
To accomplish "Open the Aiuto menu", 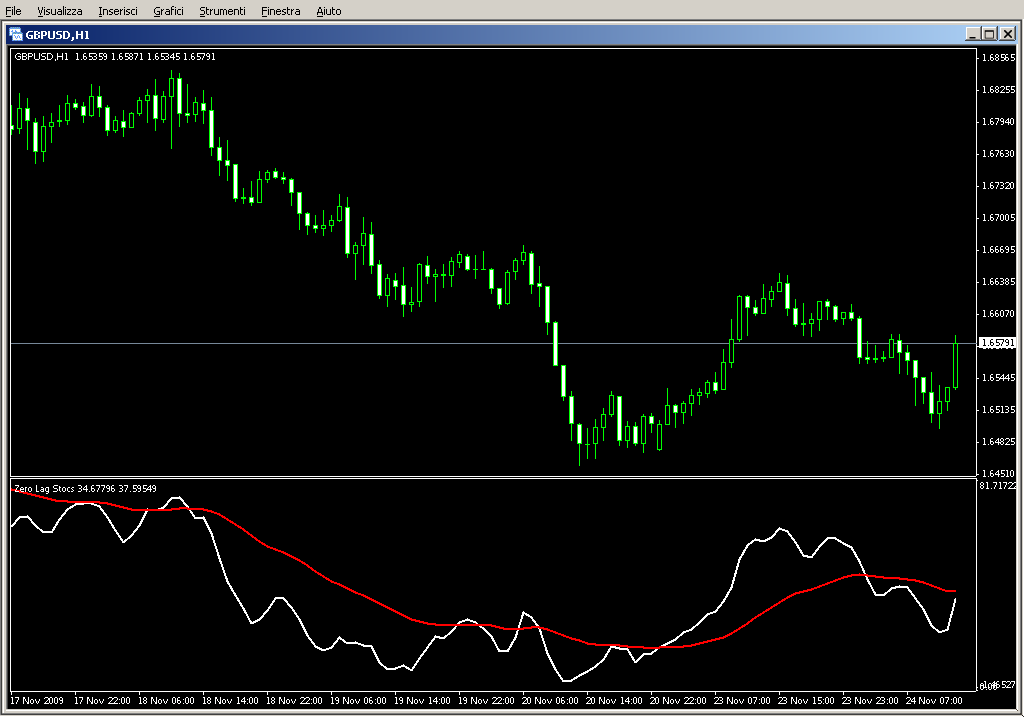I will click(328, 11).
